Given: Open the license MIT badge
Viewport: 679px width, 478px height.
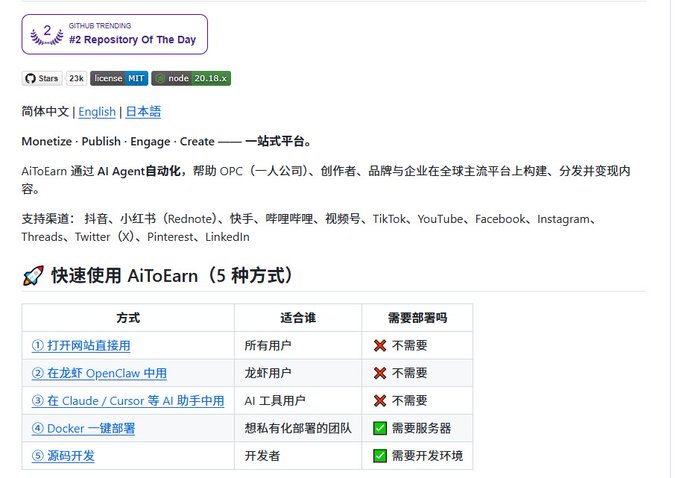Looking at the screenshot, I should coord(119,78).
